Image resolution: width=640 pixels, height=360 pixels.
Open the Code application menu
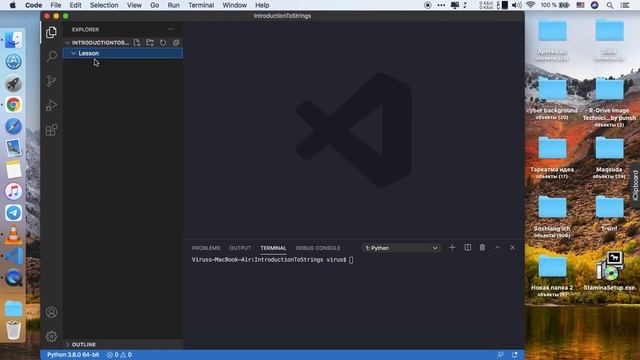[x=33, y=5]
